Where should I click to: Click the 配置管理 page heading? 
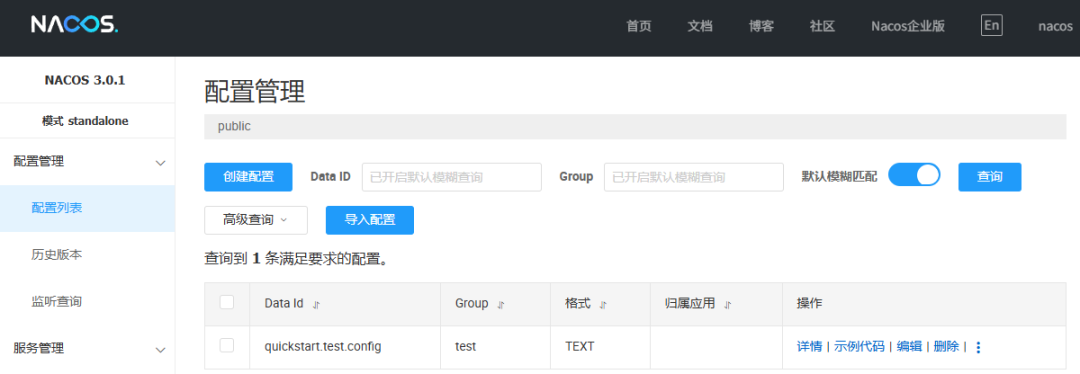point(255,92)
